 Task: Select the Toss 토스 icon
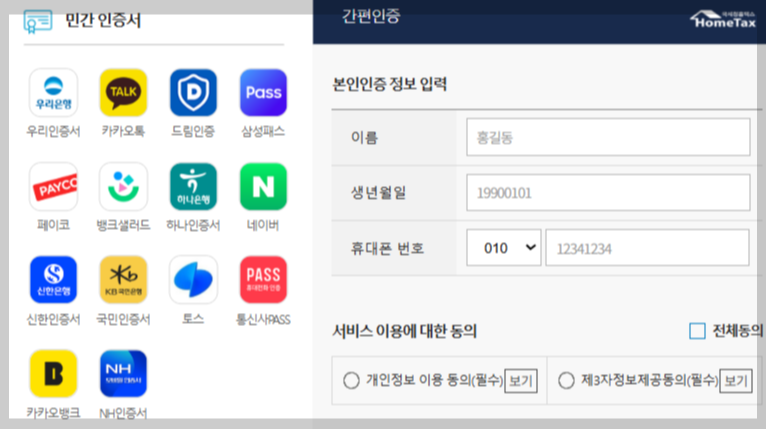click(x=193, y=280)
